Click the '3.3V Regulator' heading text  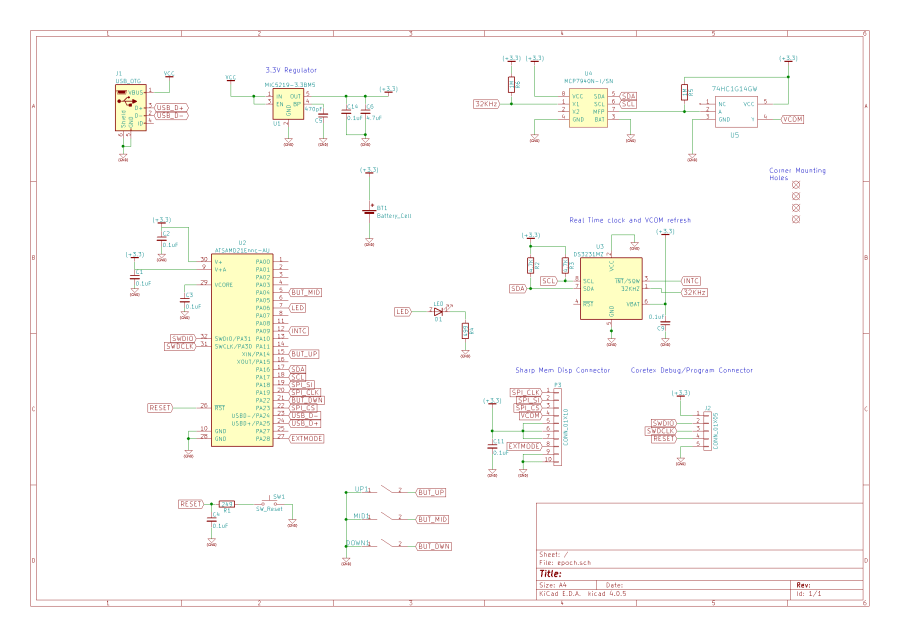tap(292, 71)
